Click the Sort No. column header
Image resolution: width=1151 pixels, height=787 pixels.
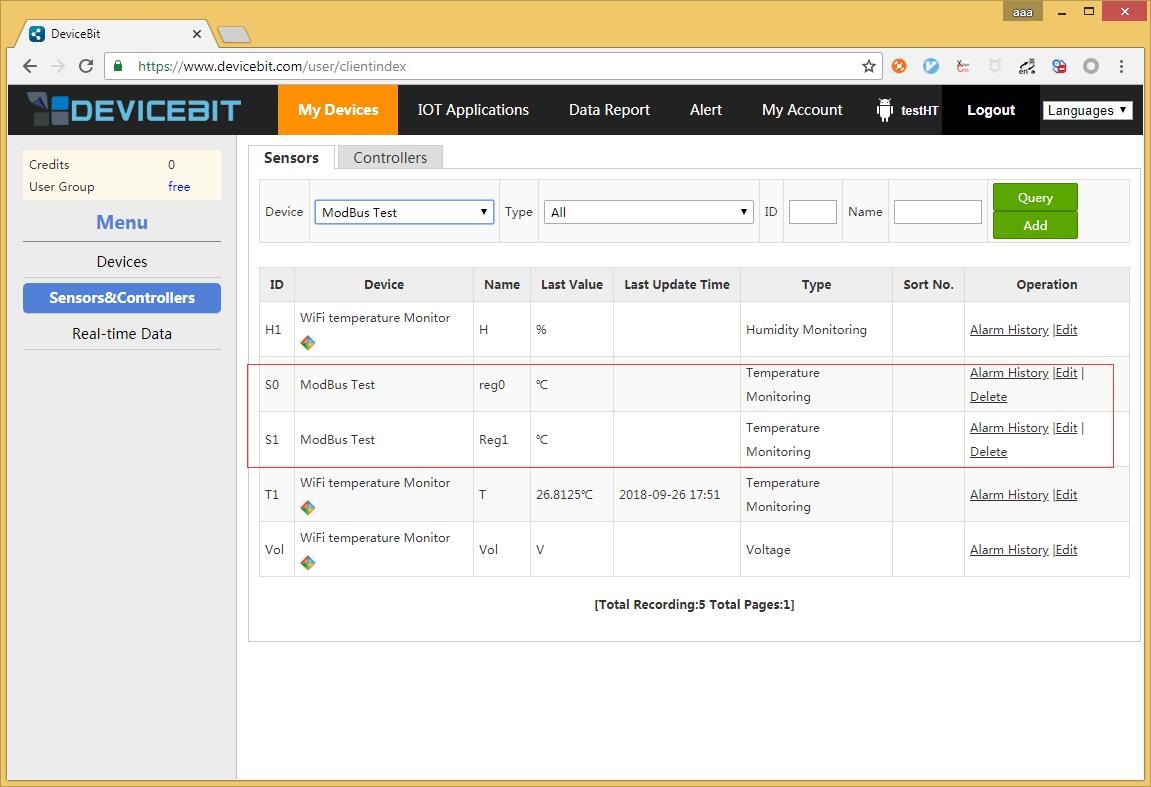[928, 285]
